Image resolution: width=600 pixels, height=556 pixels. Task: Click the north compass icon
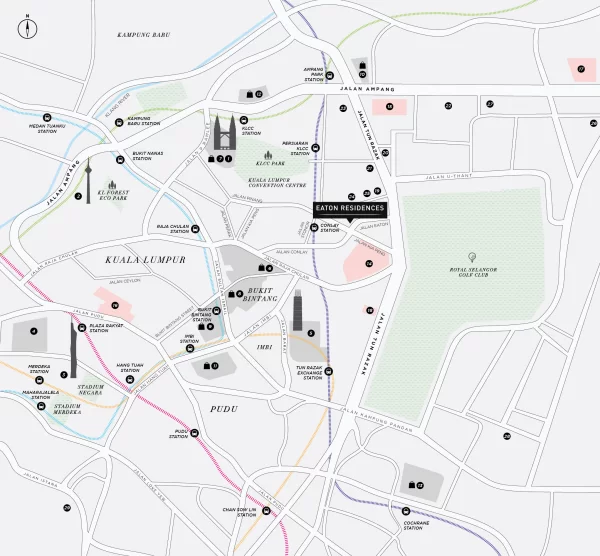28,29
